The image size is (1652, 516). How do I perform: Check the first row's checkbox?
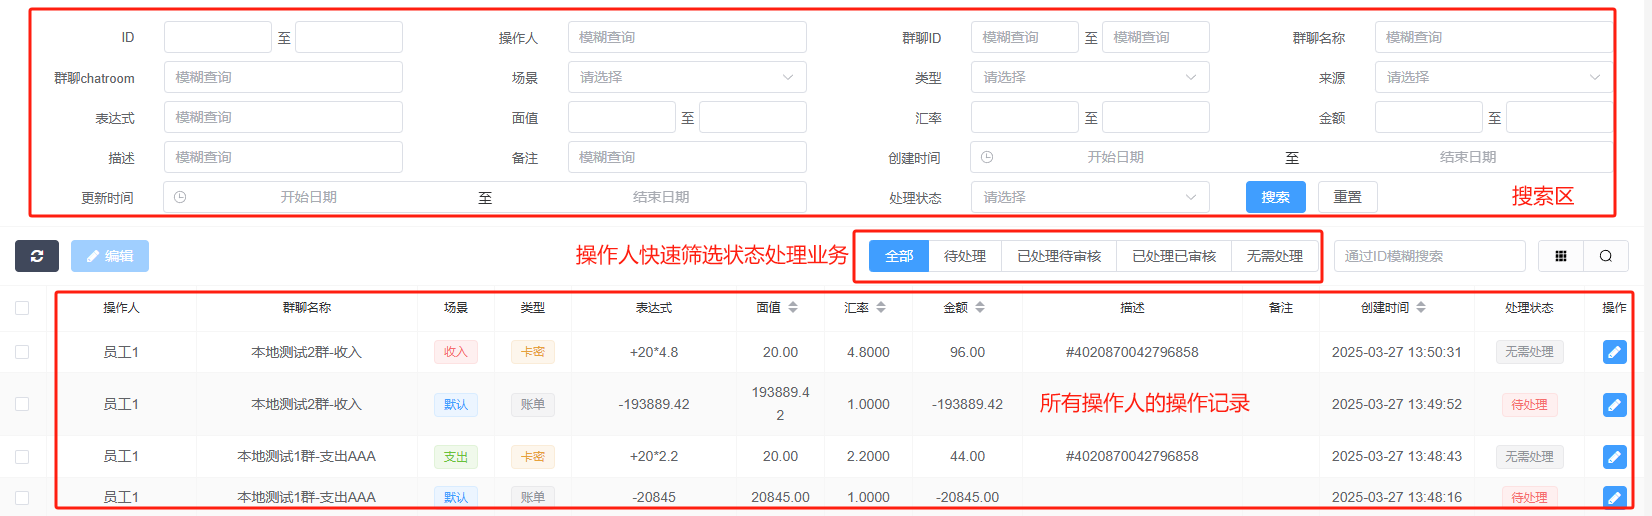coord(22,352)
